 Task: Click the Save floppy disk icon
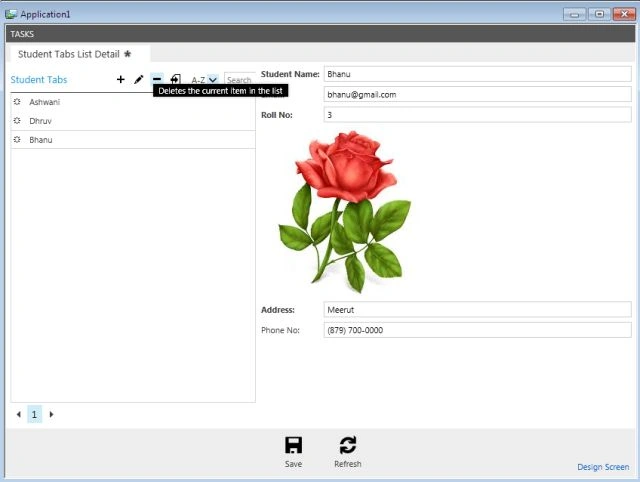[x=293, y=445]
